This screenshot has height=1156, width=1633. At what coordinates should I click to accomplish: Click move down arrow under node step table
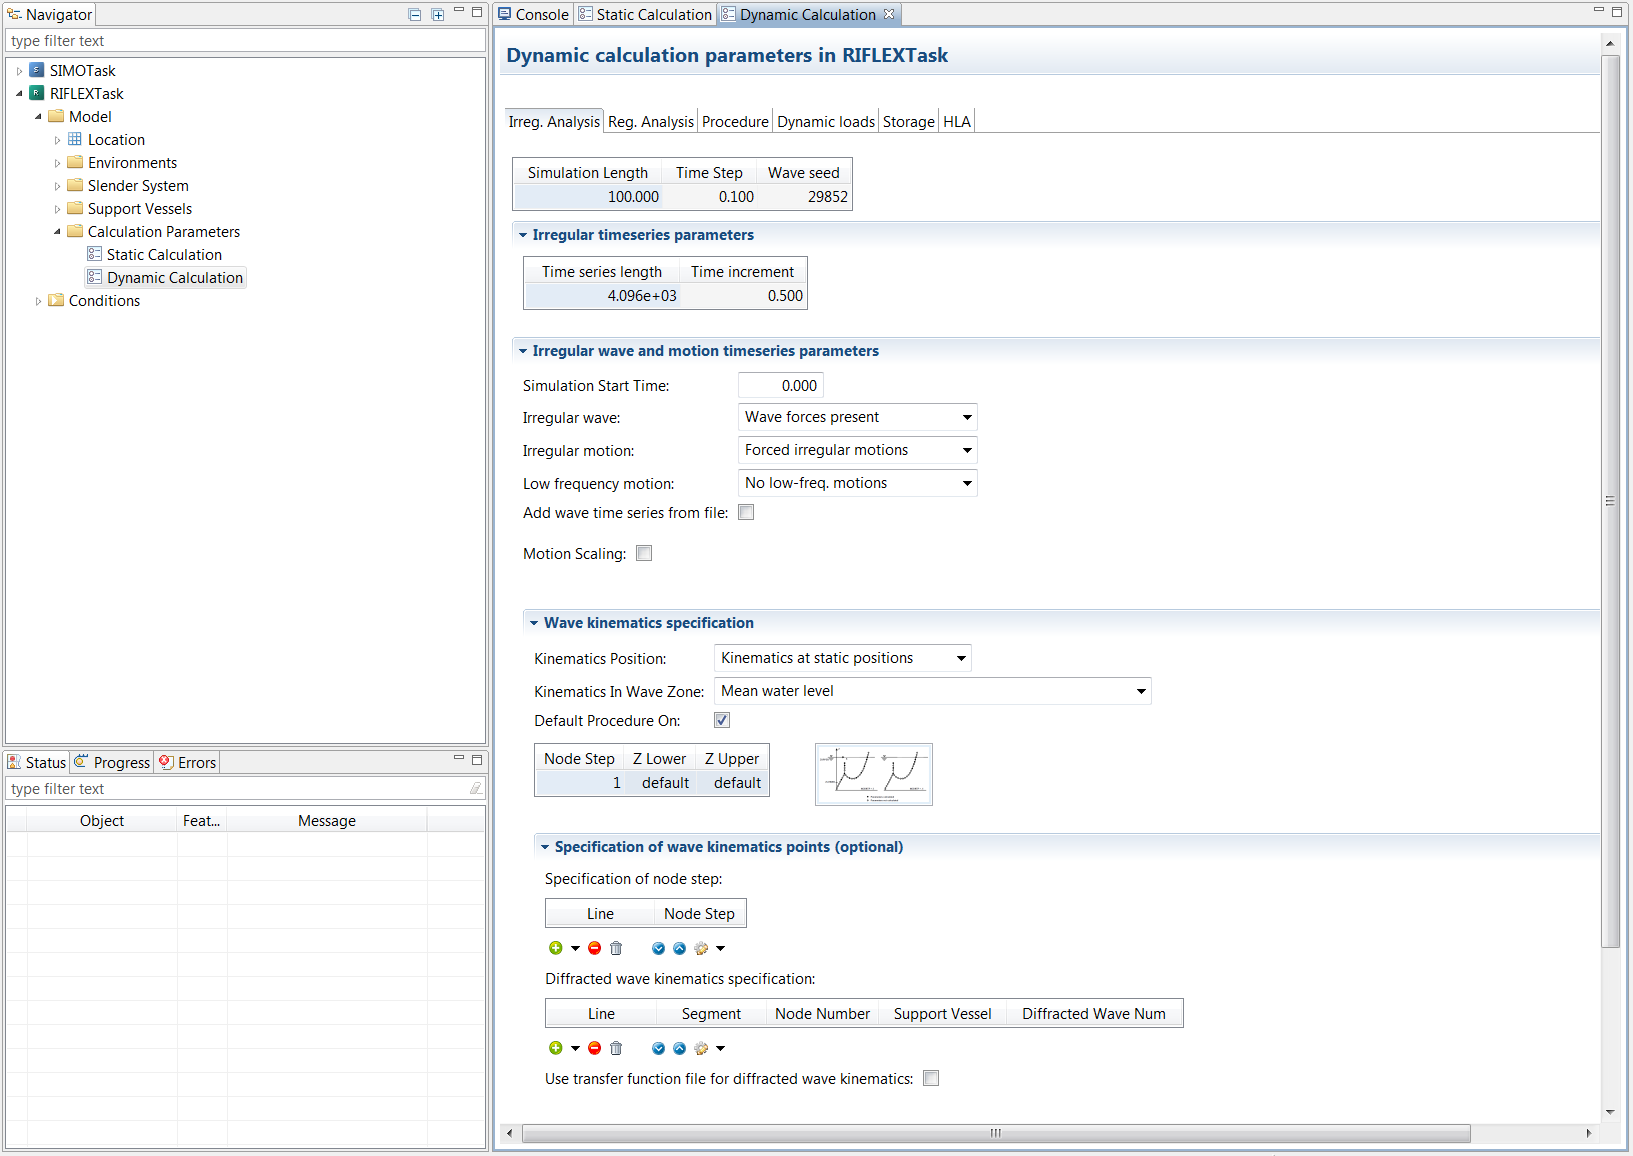click(658, 948)
